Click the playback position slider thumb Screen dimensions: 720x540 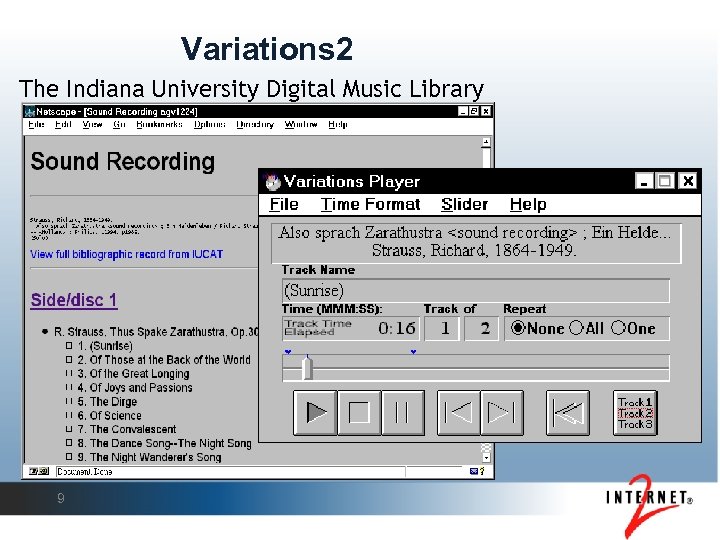[x=307, y=367]
